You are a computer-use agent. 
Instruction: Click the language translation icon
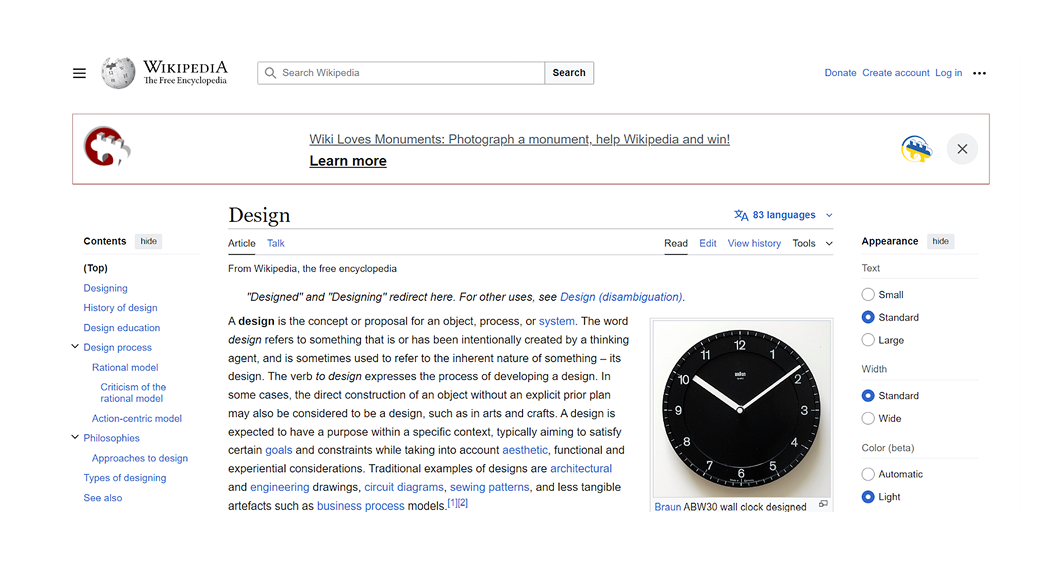741,215
